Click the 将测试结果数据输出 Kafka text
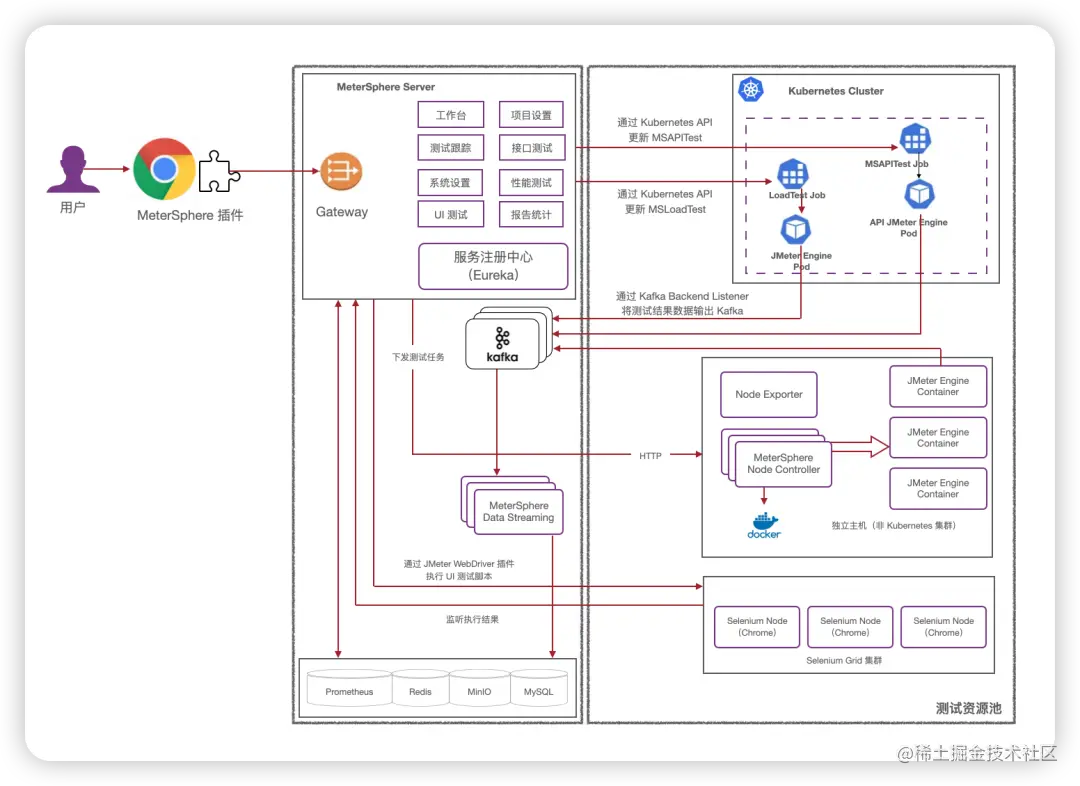Viewport: 1080px width, 786px height. 682,311
